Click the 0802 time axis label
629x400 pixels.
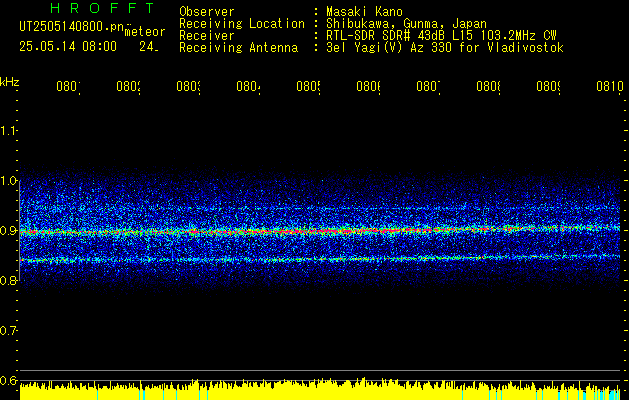tap(128, 87)
